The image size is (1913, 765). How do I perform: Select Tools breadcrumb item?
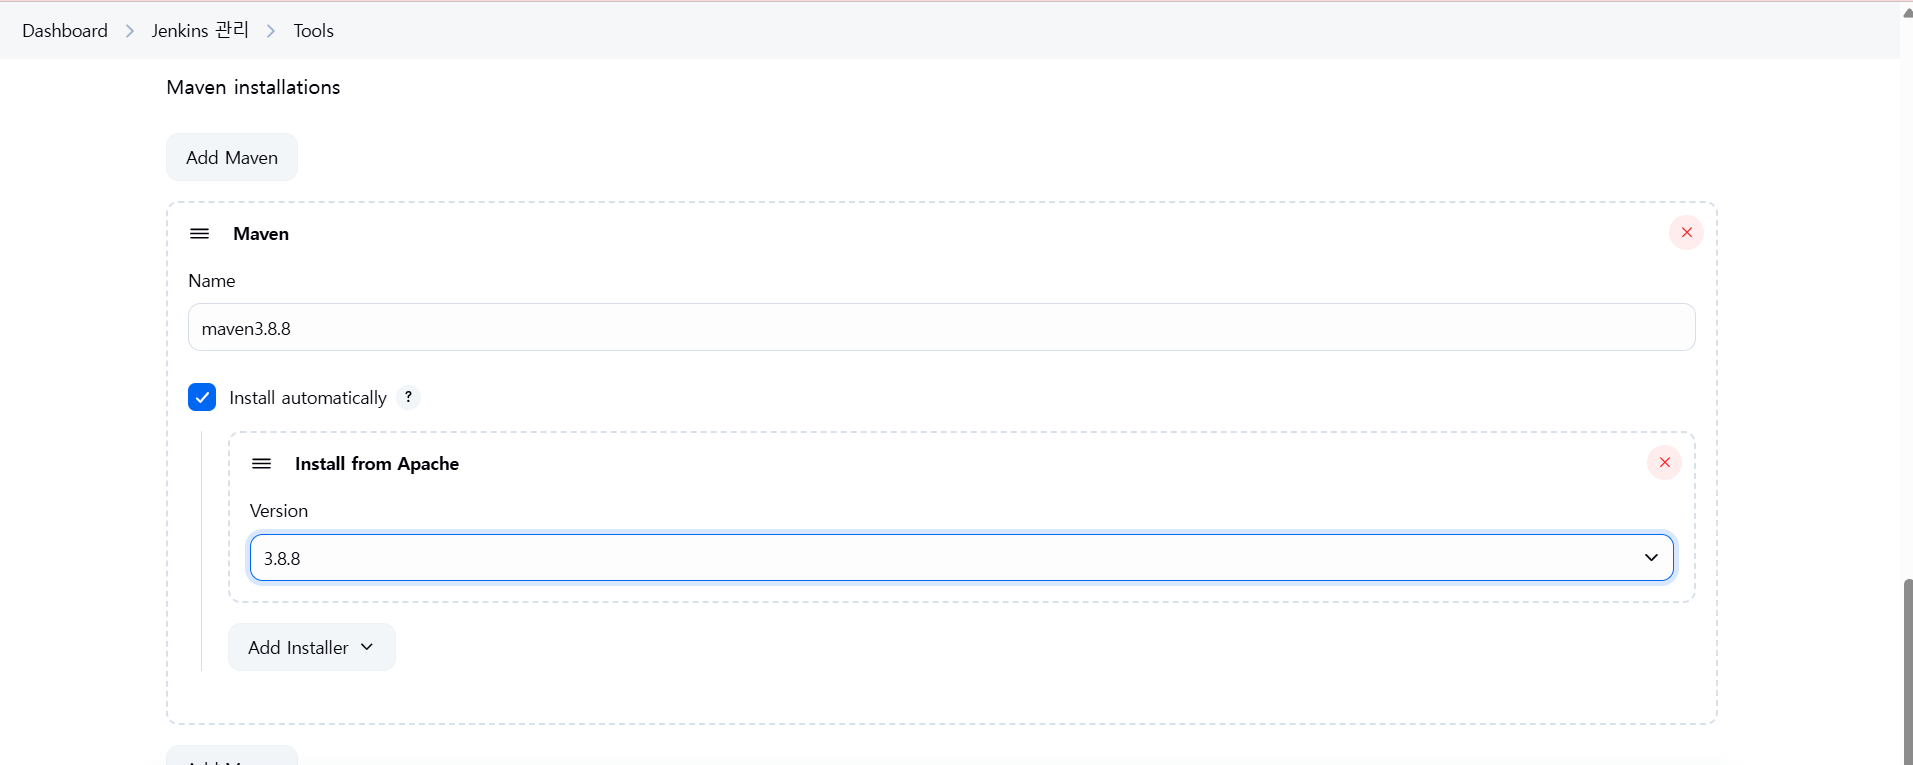tap(314, 31)
